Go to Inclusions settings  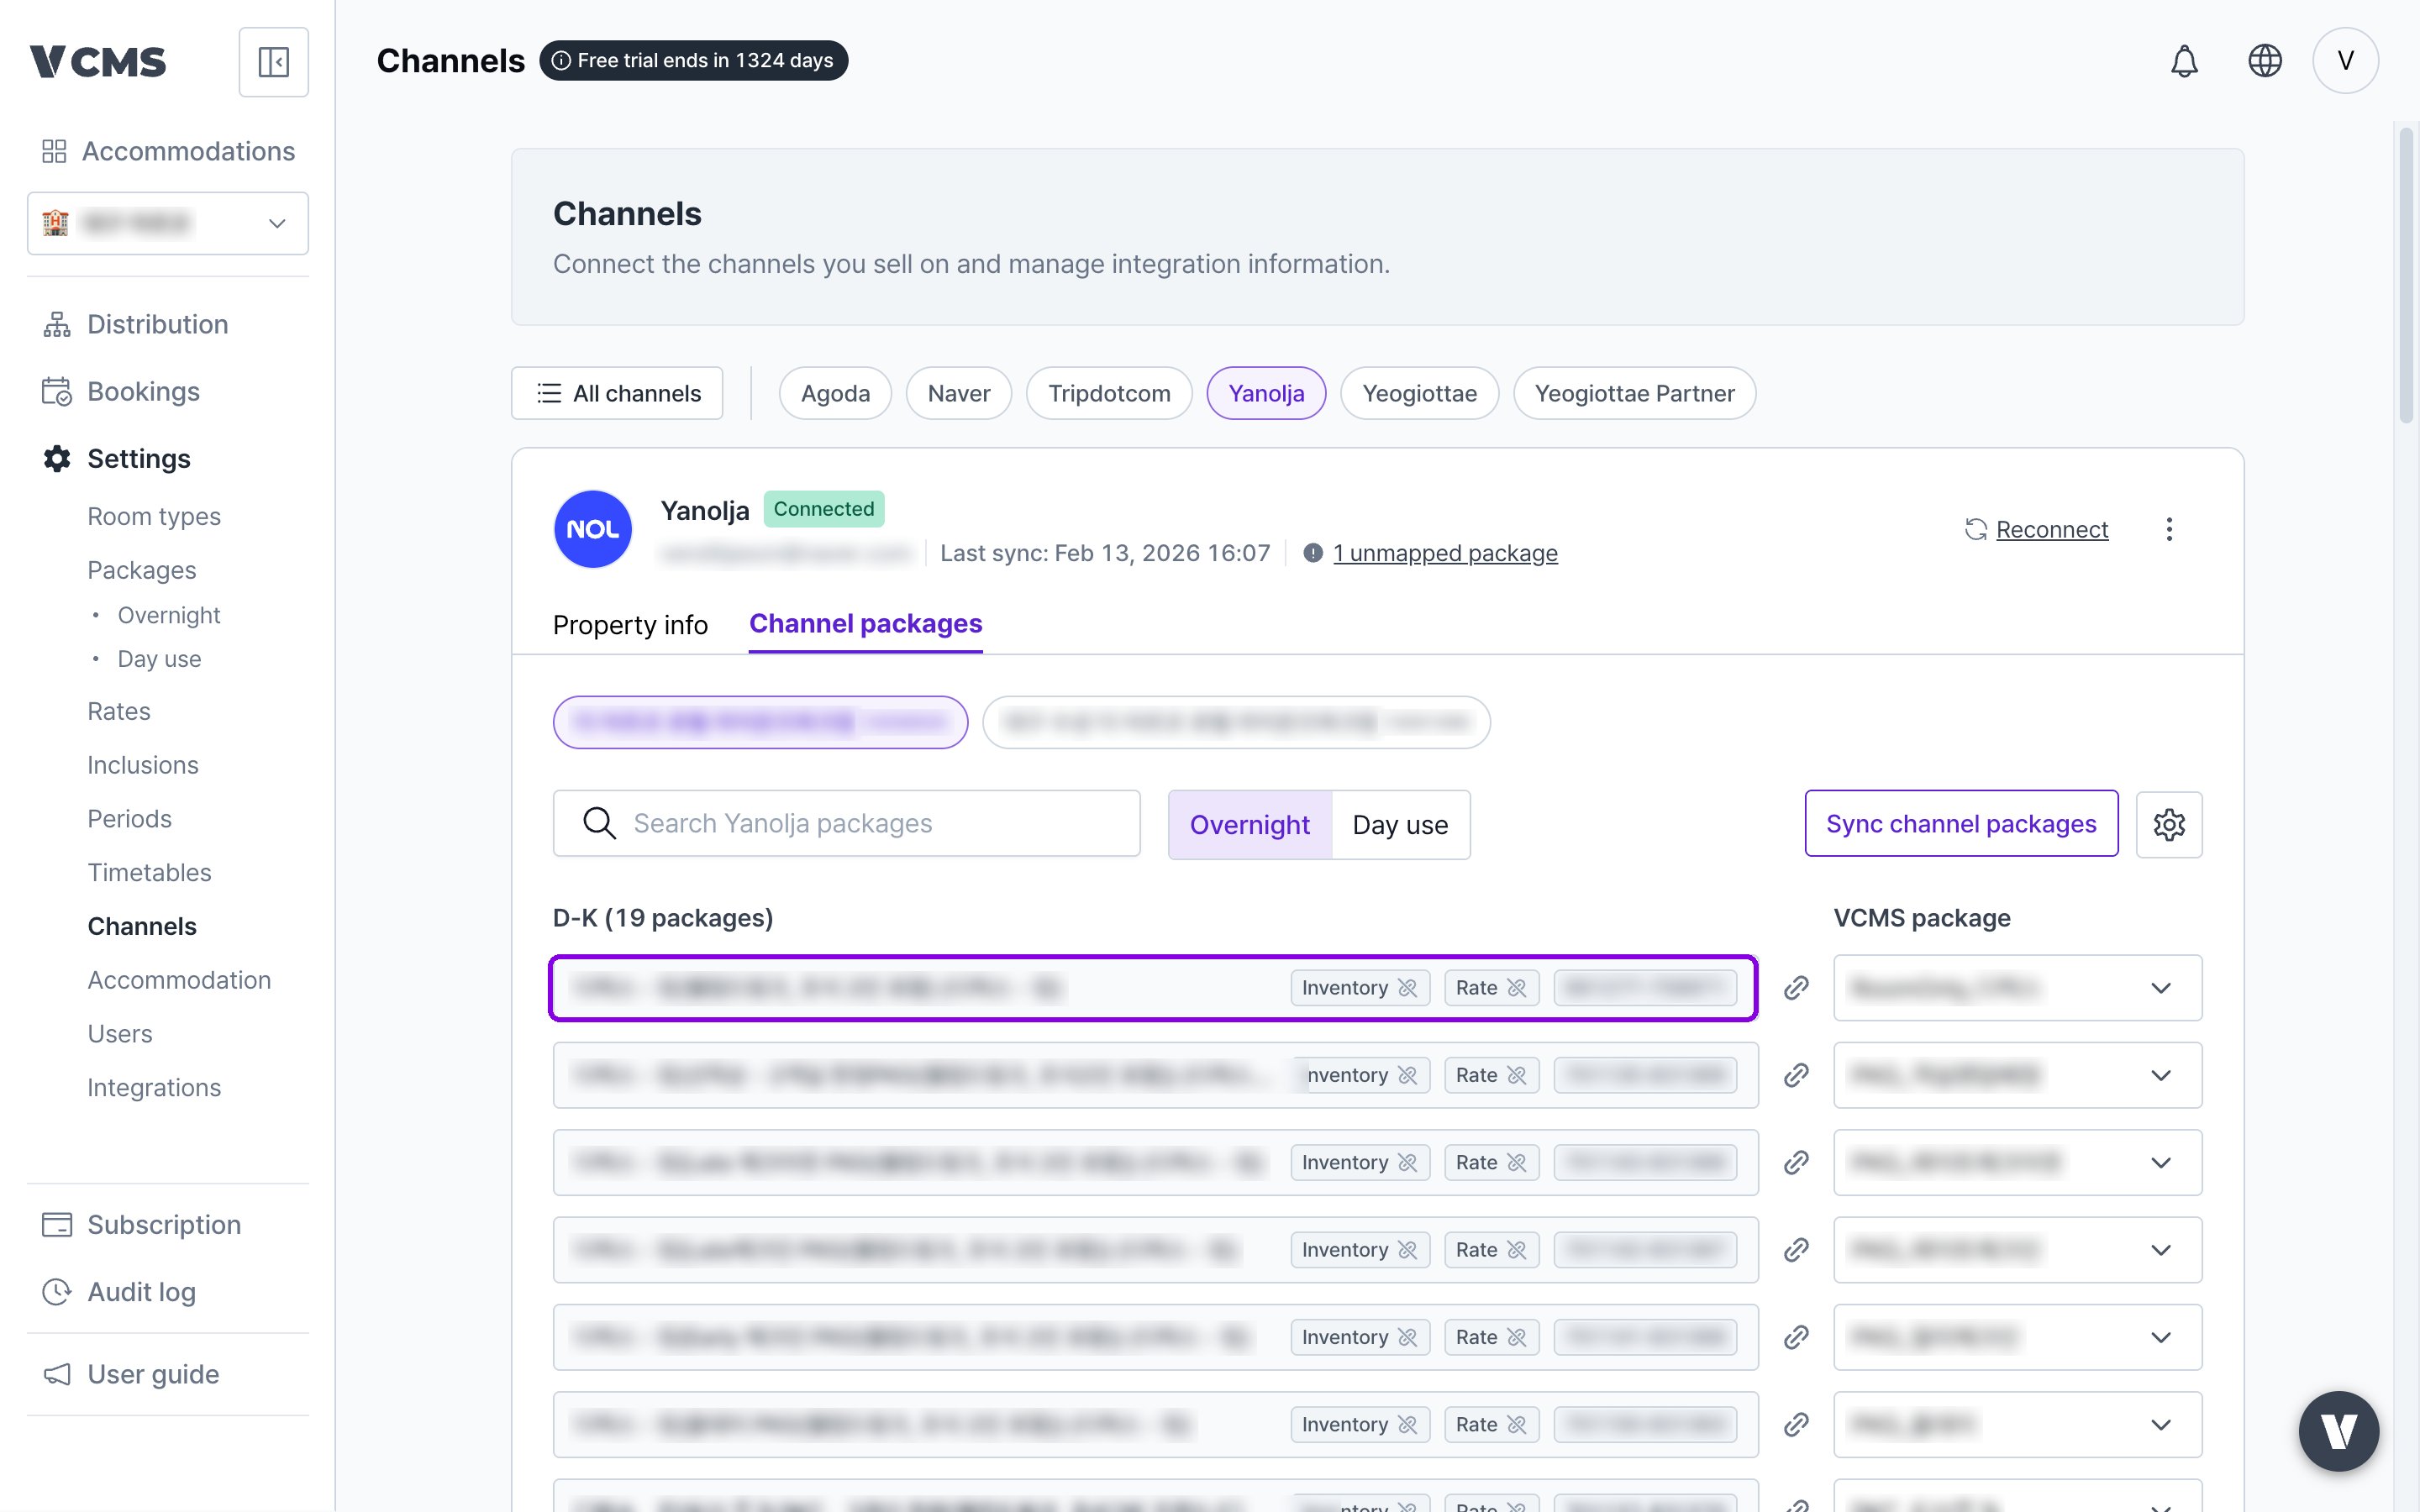click(x=143, y=765)
